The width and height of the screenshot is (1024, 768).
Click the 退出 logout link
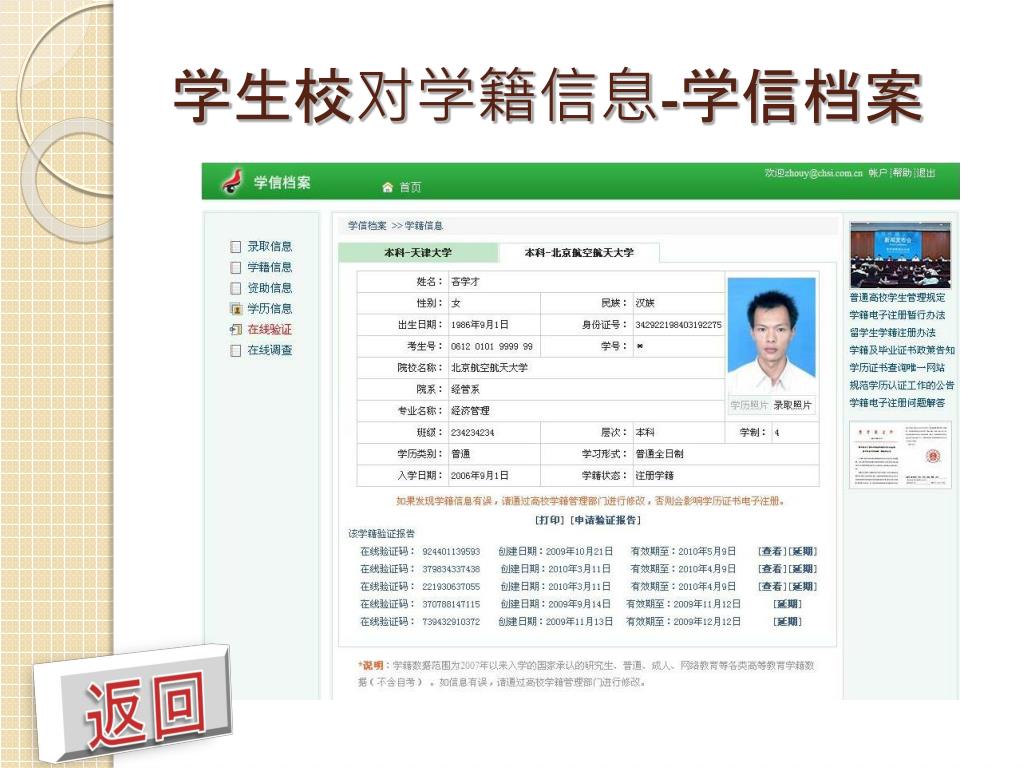[926, 173]
